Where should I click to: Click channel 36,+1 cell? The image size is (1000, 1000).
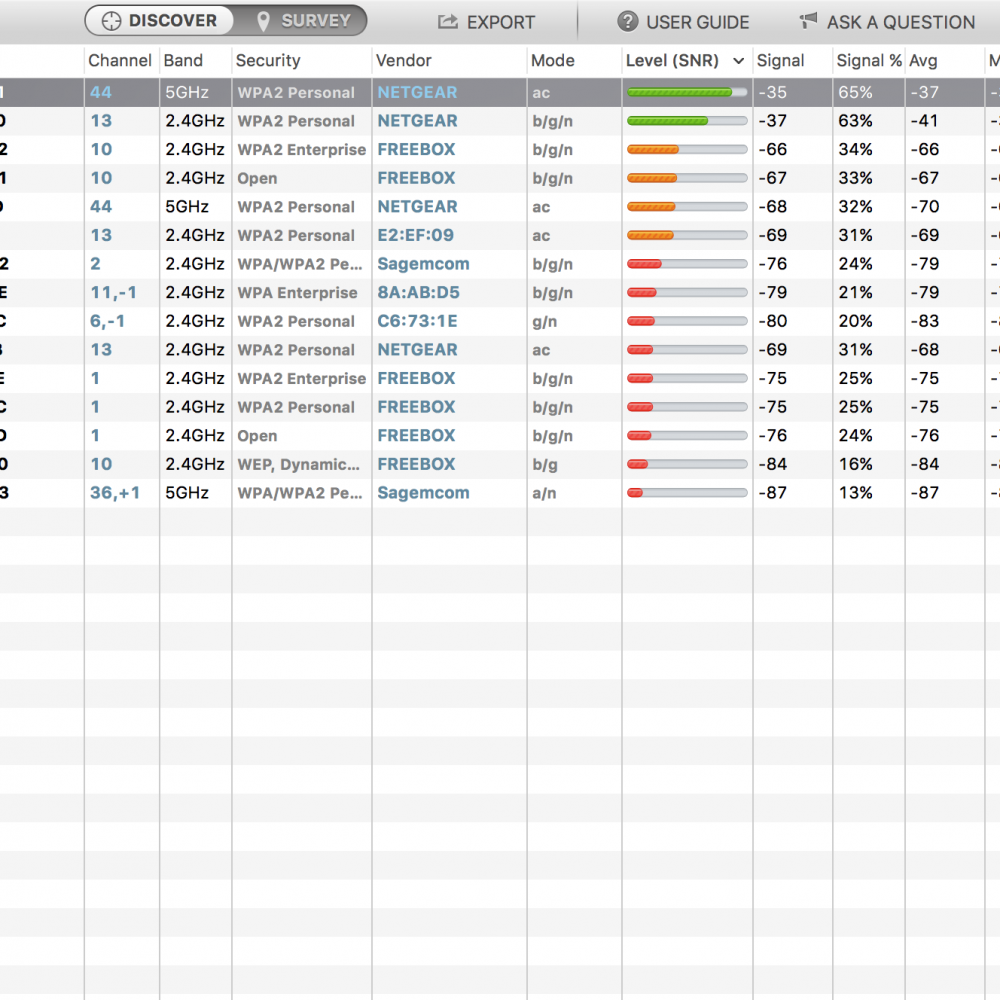[x=115, y=493]
